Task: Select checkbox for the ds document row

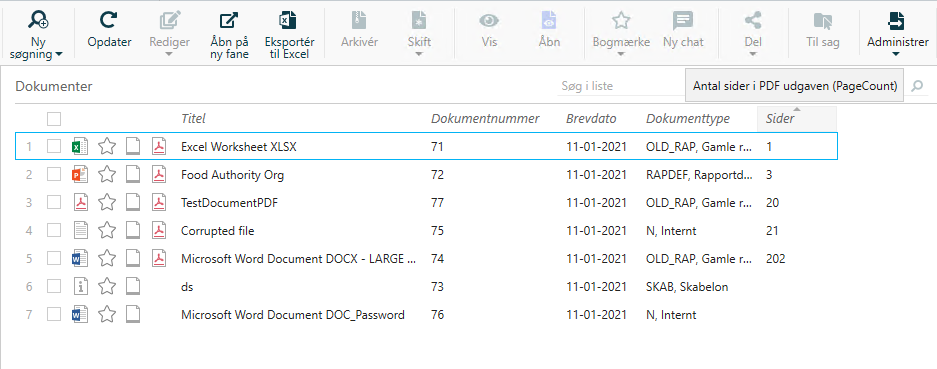Action: point(54,286)
